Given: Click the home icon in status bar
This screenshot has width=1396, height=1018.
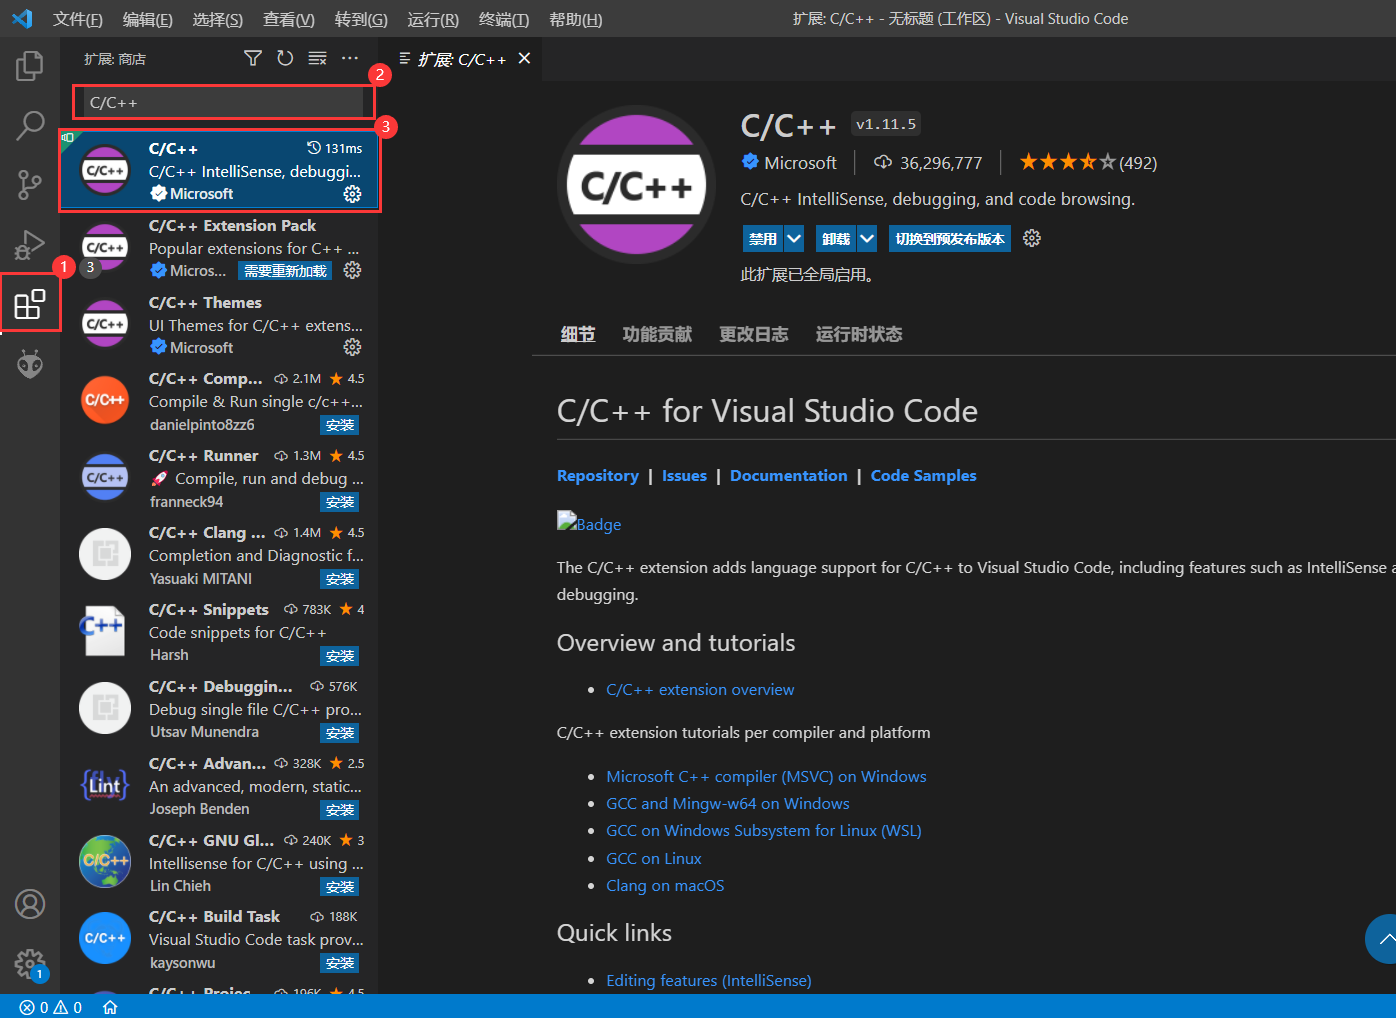Looking at the screenshot, I should coord(110,1007).
